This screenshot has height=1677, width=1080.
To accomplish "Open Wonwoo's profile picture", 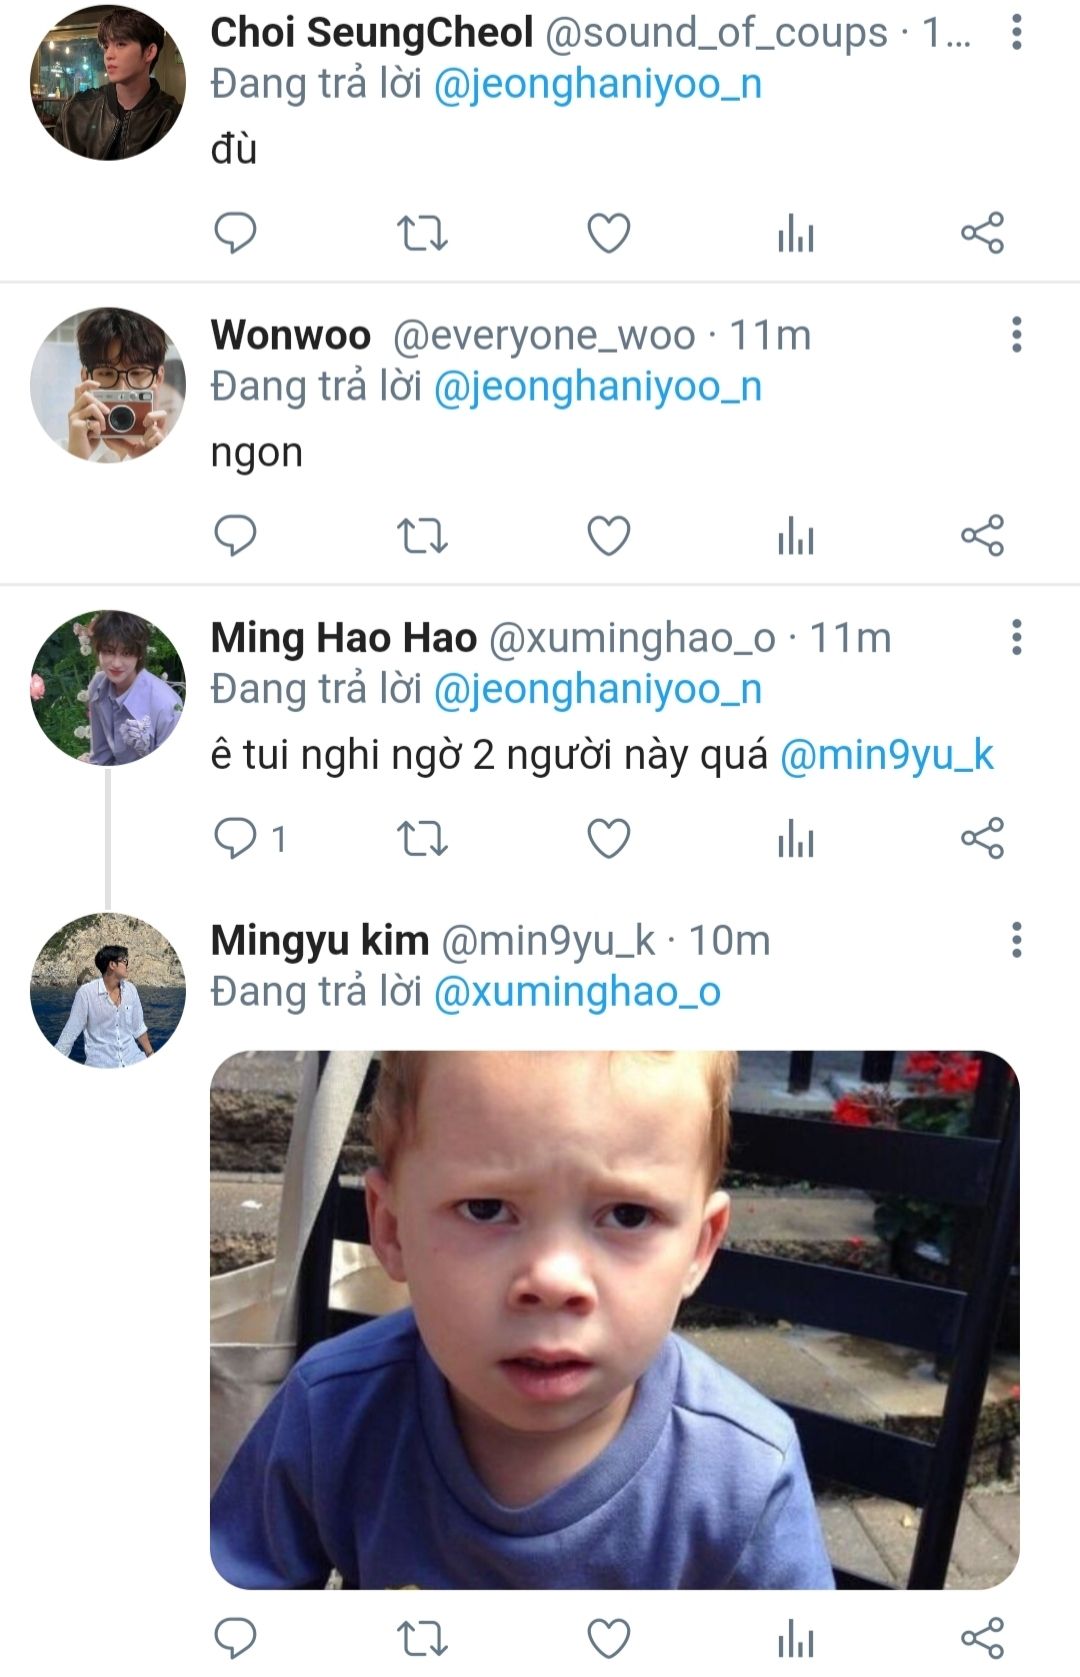I will (x=108, y=385).
